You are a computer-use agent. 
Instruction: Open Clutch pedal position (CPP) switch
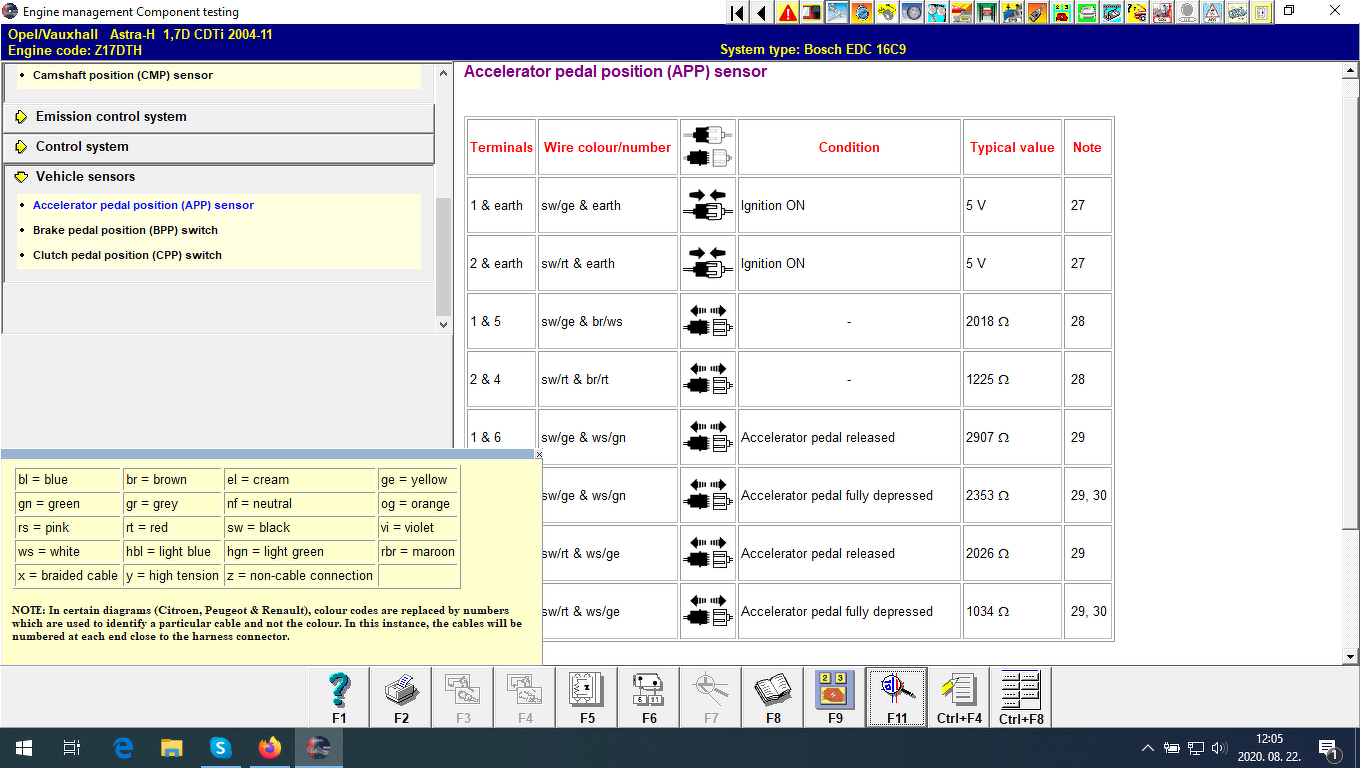click(x=127, y=255)
